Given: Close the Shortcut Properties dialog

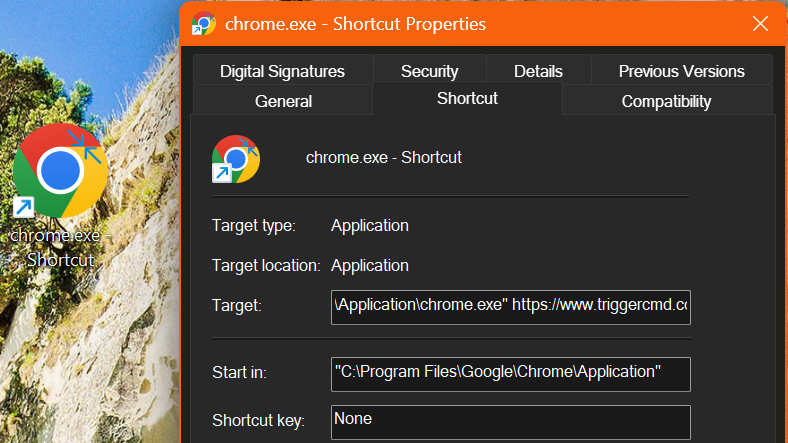Looking at the screenshot, I should pyautogui.click(x=760, y=24).
